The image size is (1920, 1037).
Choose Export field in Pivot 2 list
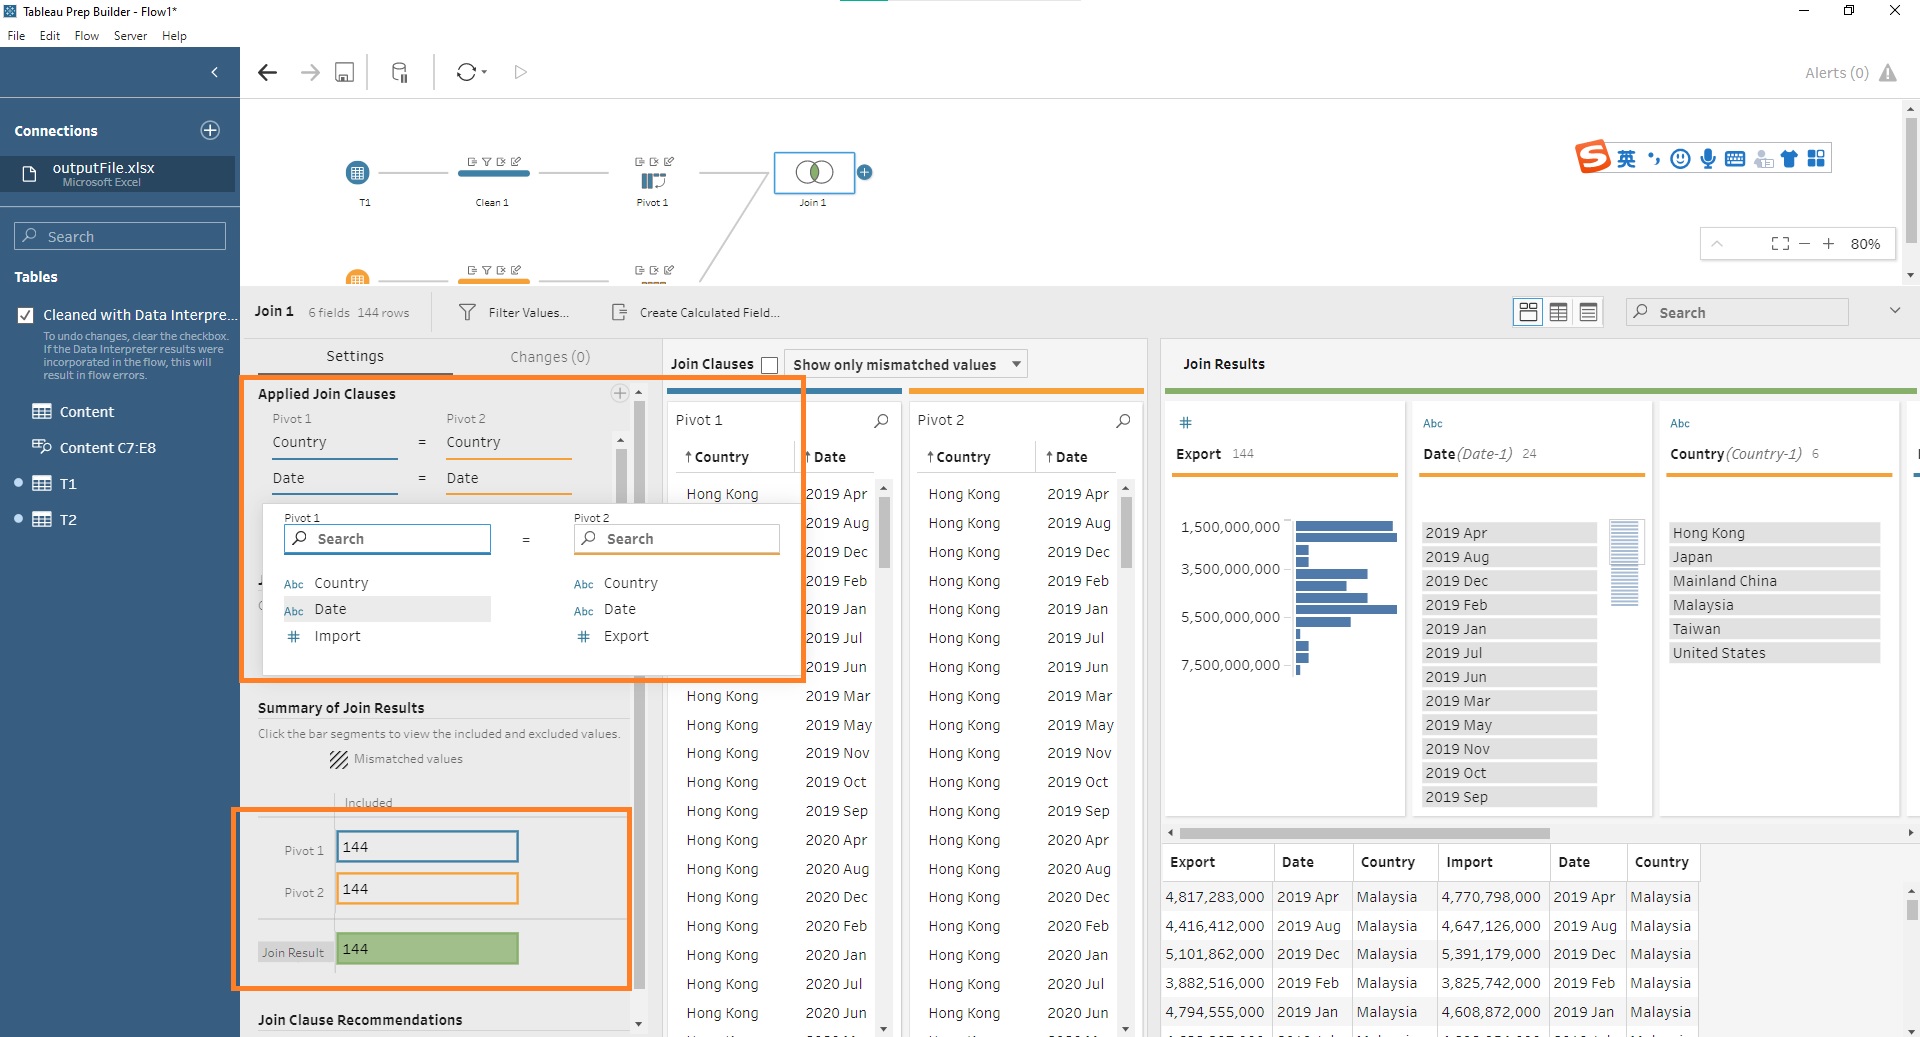tap(626, 636)
